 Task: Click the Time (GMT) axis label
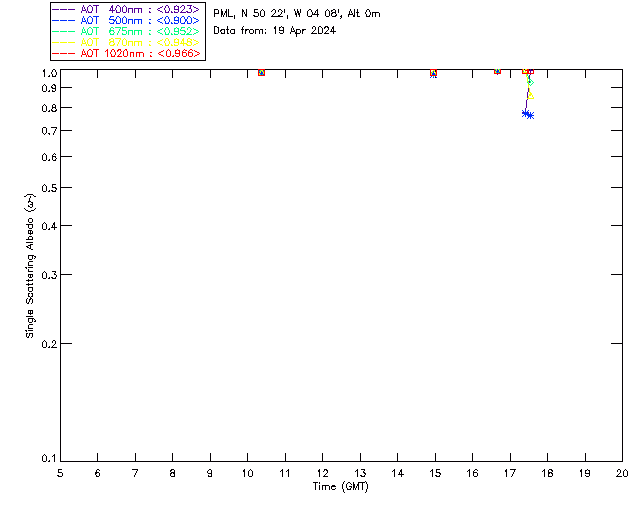point(341,487)
